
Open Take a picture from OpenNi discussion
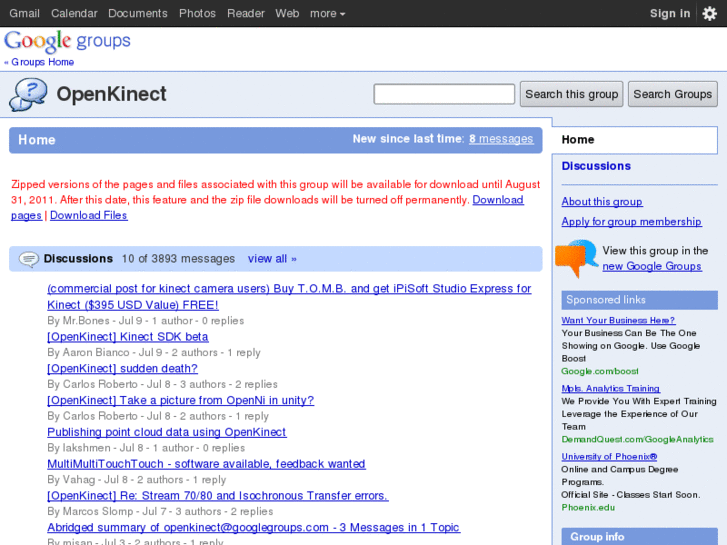pos(181,400)
